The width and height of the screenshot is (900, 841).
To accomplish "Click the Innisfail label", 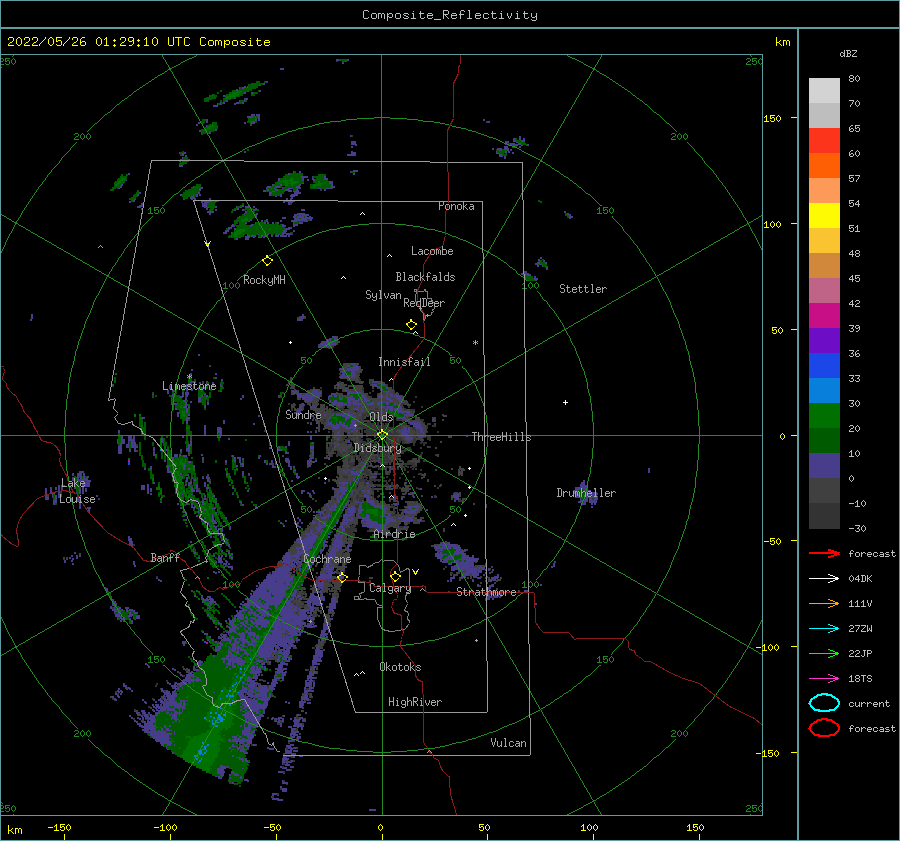I will (x=404, y=362).
